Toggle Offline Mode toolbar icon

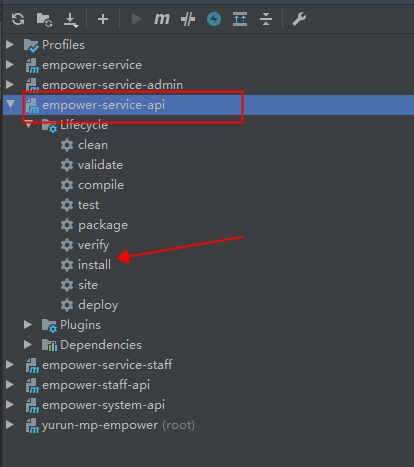[x=188, y=19]
